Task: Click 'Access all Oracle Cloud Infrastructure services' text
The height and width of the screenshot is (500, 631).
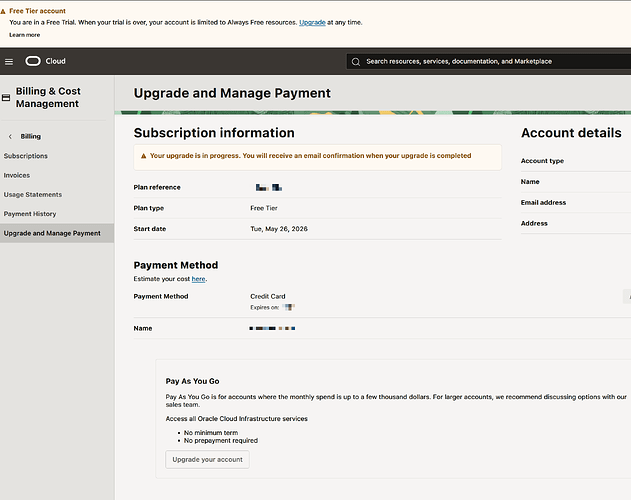Action: point(237,419)
